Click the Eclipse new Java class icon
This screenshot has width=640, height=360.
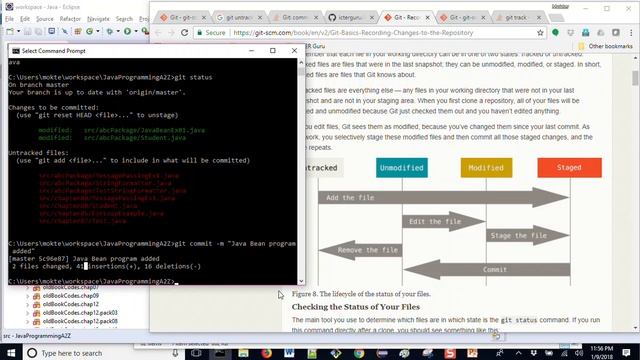coord(89,31)
